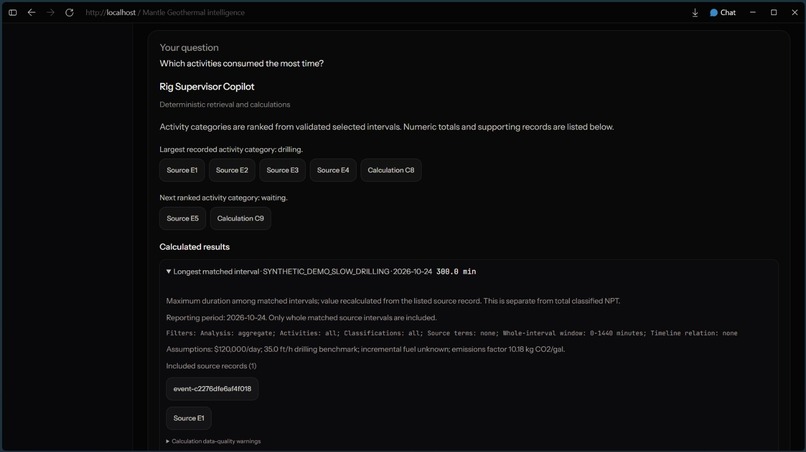Screen dimensions: 806x452
Task: Reload the page with refresh icon
Action: [69, 12]
